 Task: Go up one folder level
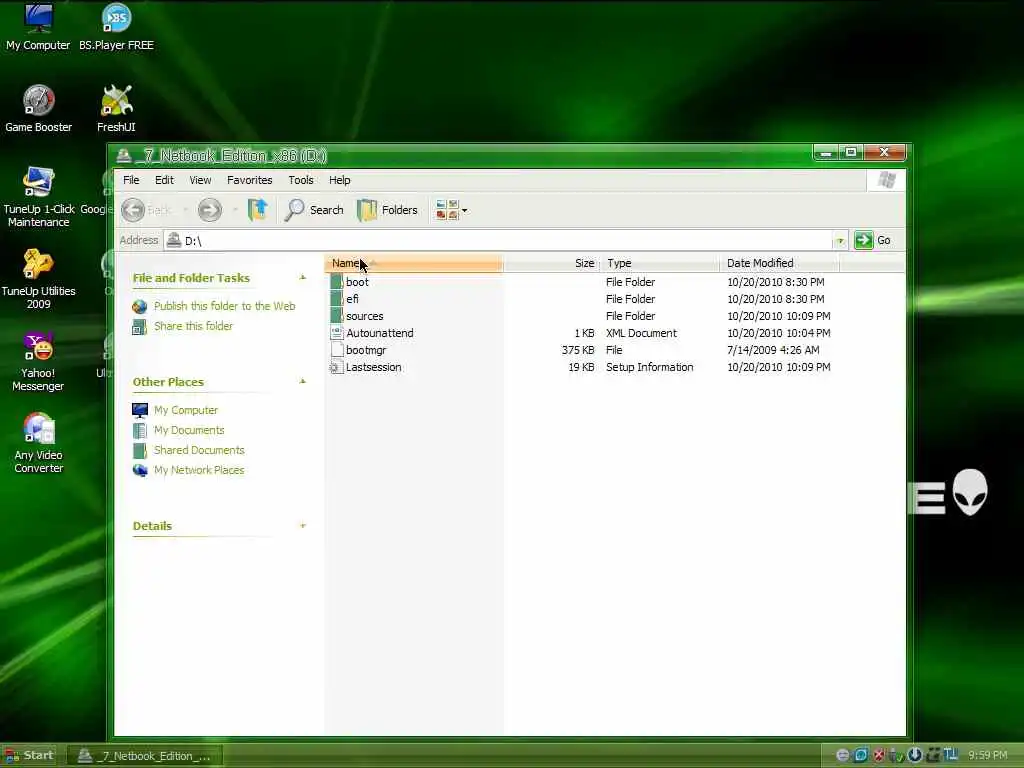point(258,210)
